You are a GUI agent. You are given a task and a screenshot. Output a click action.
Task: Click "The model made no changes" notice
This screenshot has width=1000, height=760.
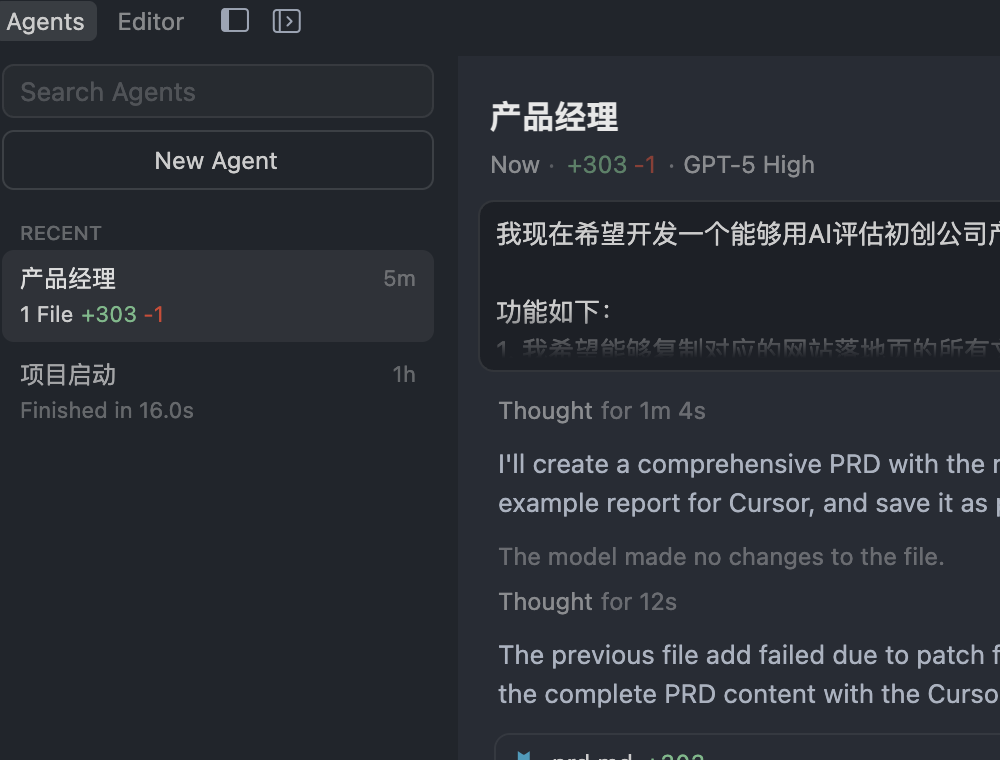721,557
